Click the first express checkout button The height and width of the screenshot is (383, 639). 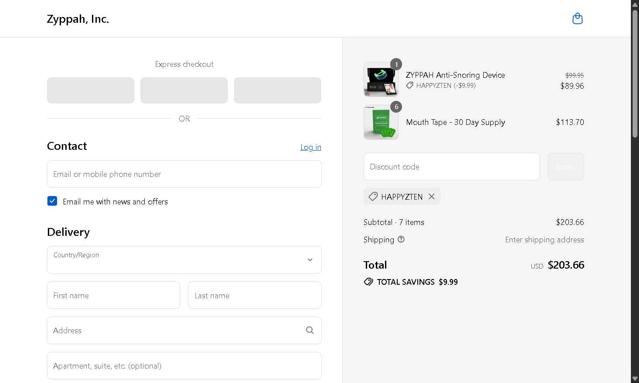[x=90, y=90]
